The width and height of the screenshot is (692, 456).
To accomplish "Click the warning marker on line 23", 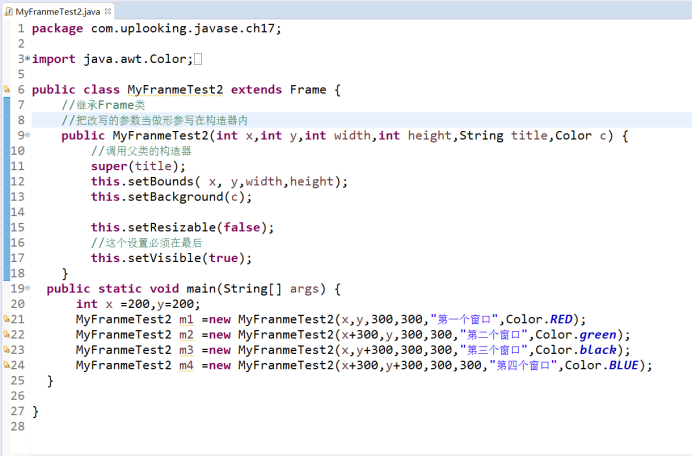I will (x=7, y=350).
